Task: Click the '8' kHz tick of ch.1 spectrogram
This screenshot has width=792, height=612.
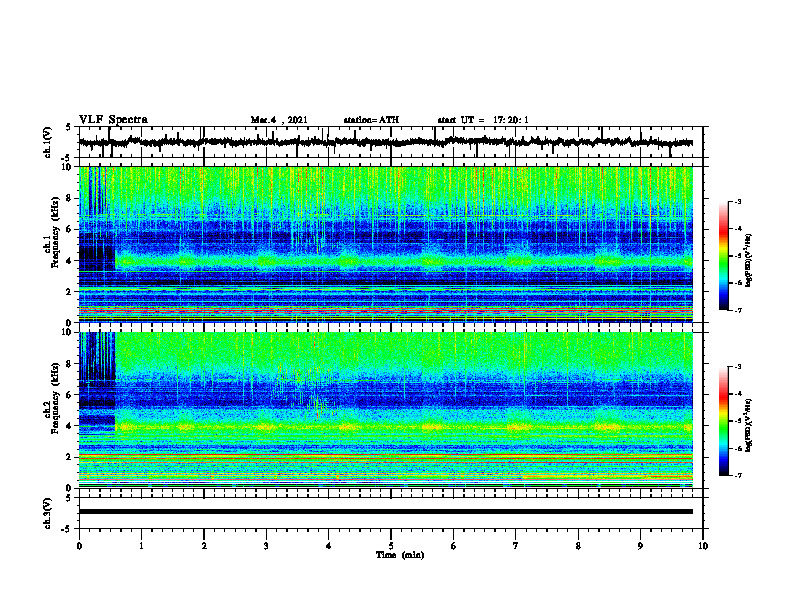Action: coord(69,198)
